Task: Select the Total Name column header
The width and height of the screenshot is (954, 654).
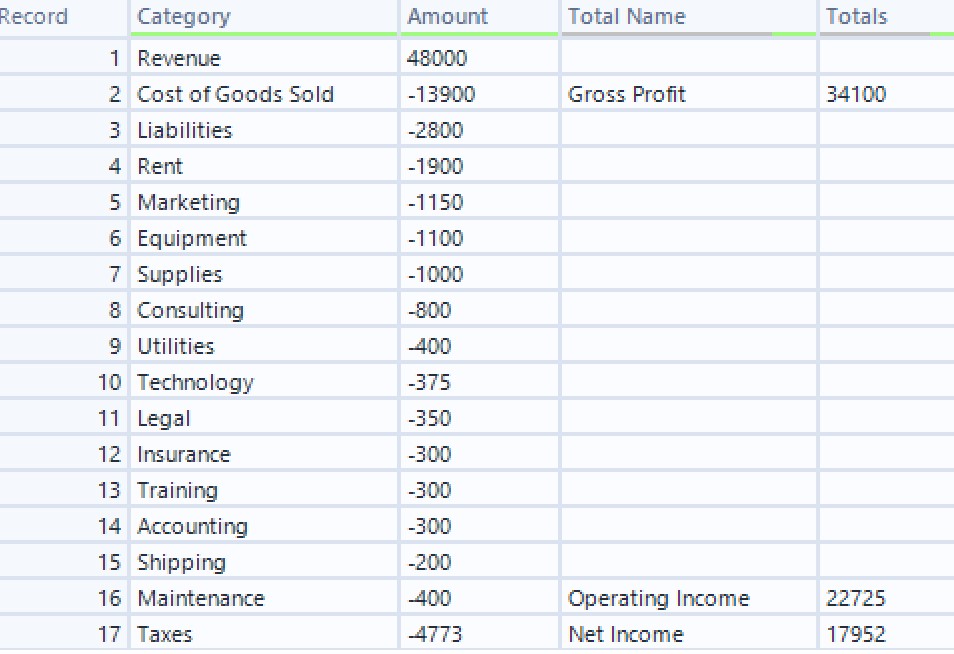Action: (x=627, y=17)
